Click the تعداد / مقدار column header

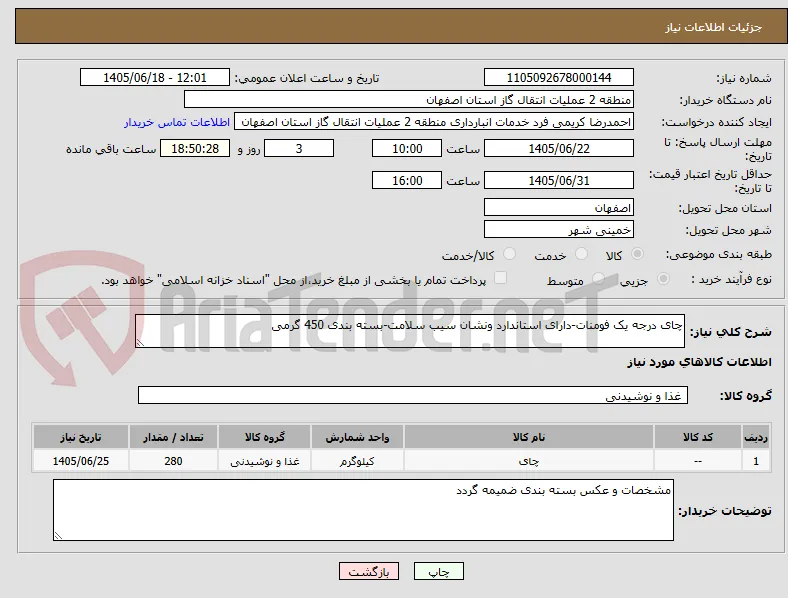tap(173, 437)
